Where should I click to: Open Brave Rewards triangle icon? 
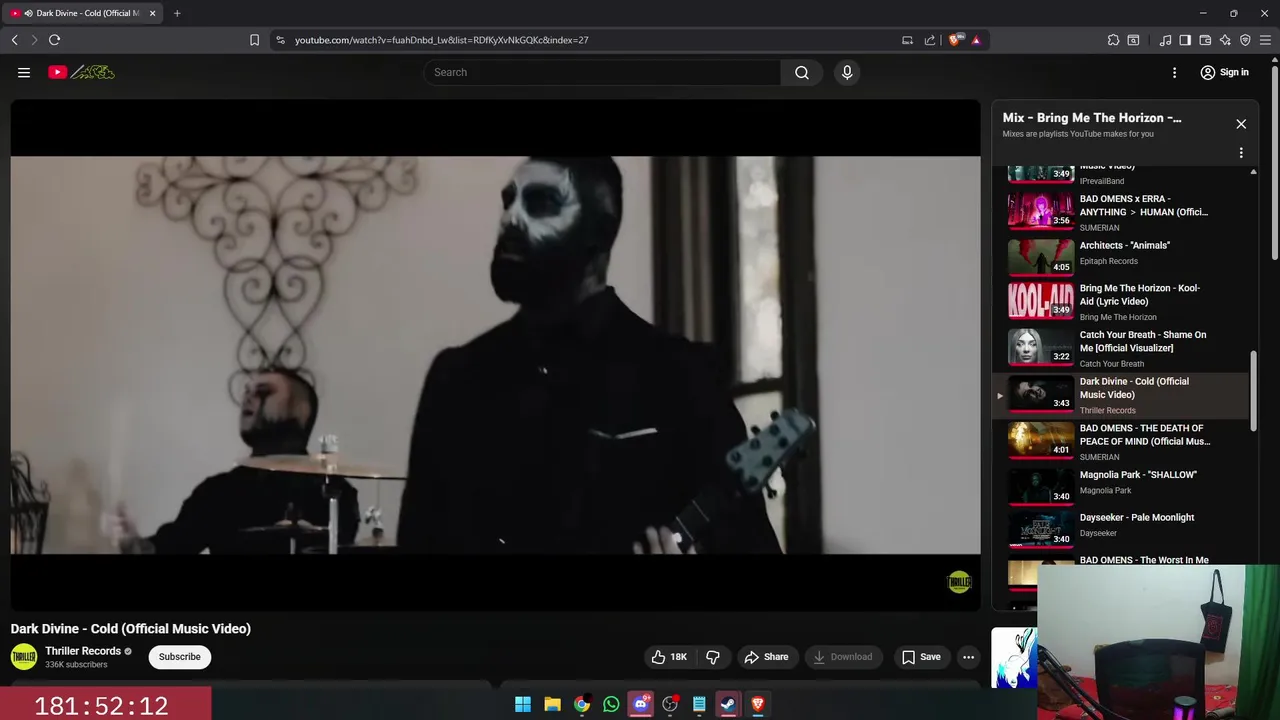976,40
